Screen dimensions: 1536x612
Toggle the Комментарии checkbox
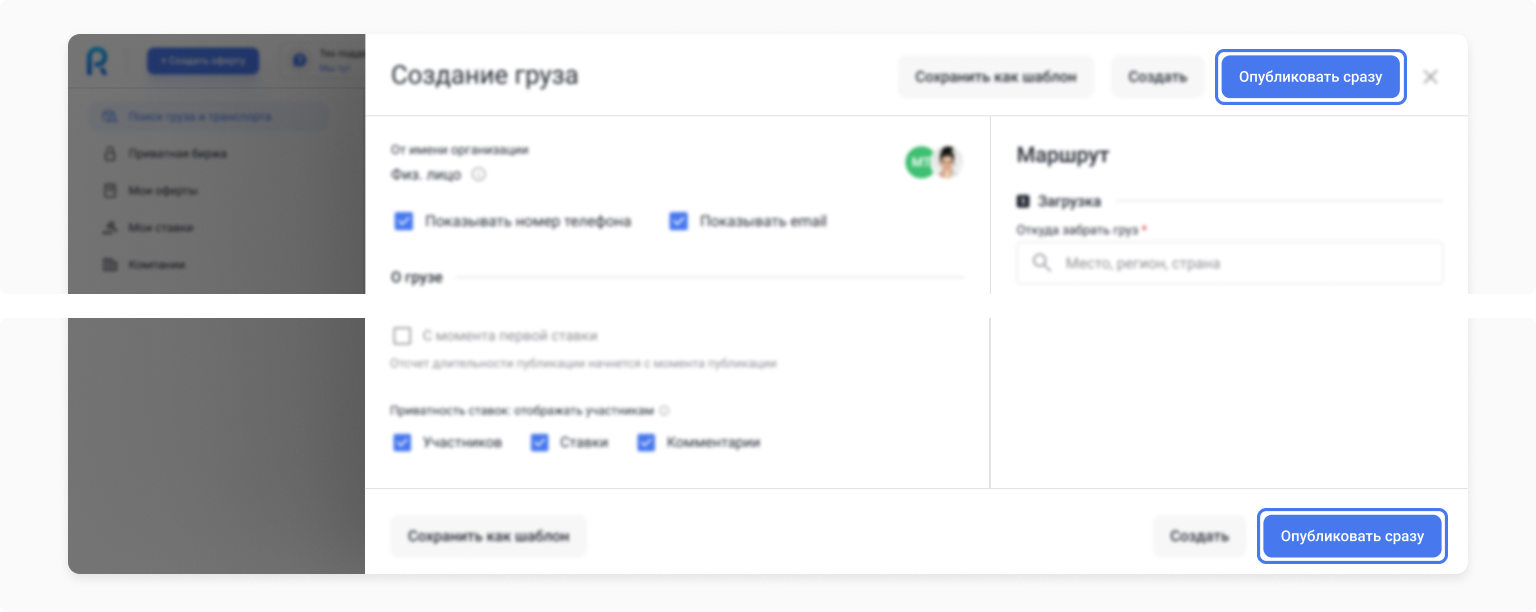646,442
